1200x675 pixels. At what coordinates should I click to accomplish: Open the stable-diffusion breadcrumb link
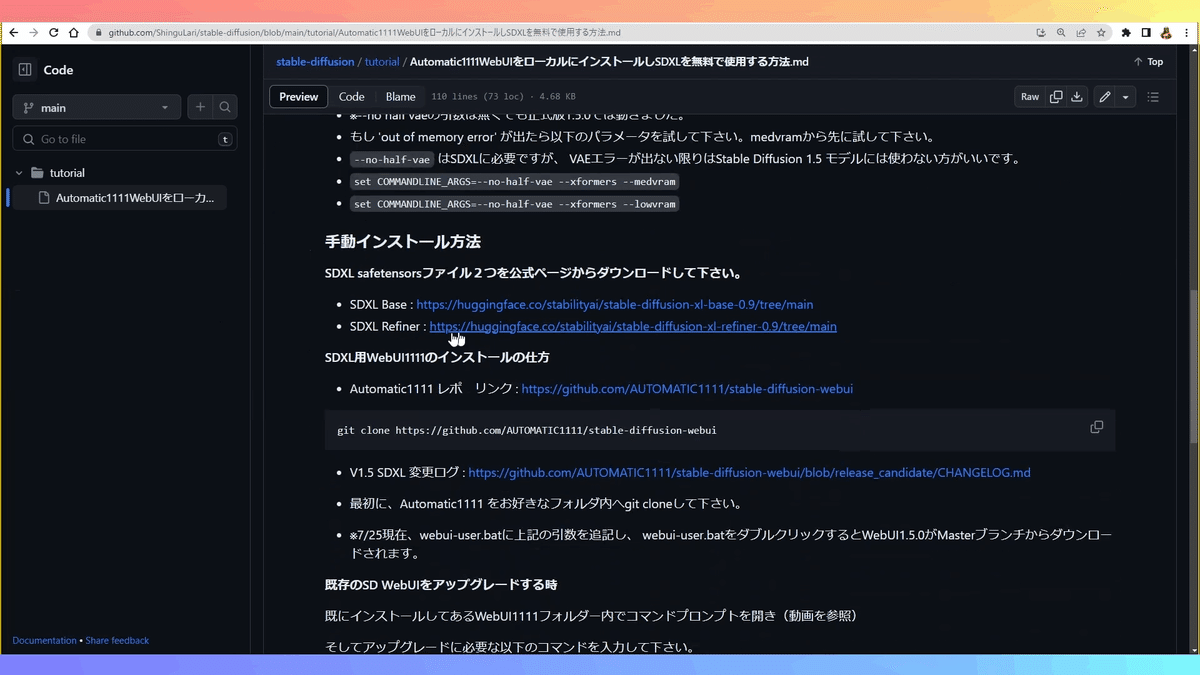(315, 62)
